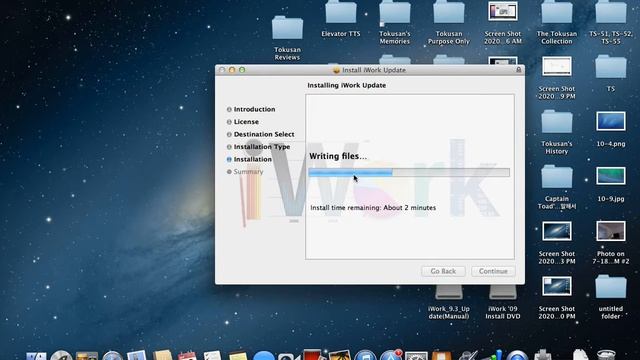
Task: Click 'Install time remaining: About 2 minutes' text
Action: click(x=373, y=208)
